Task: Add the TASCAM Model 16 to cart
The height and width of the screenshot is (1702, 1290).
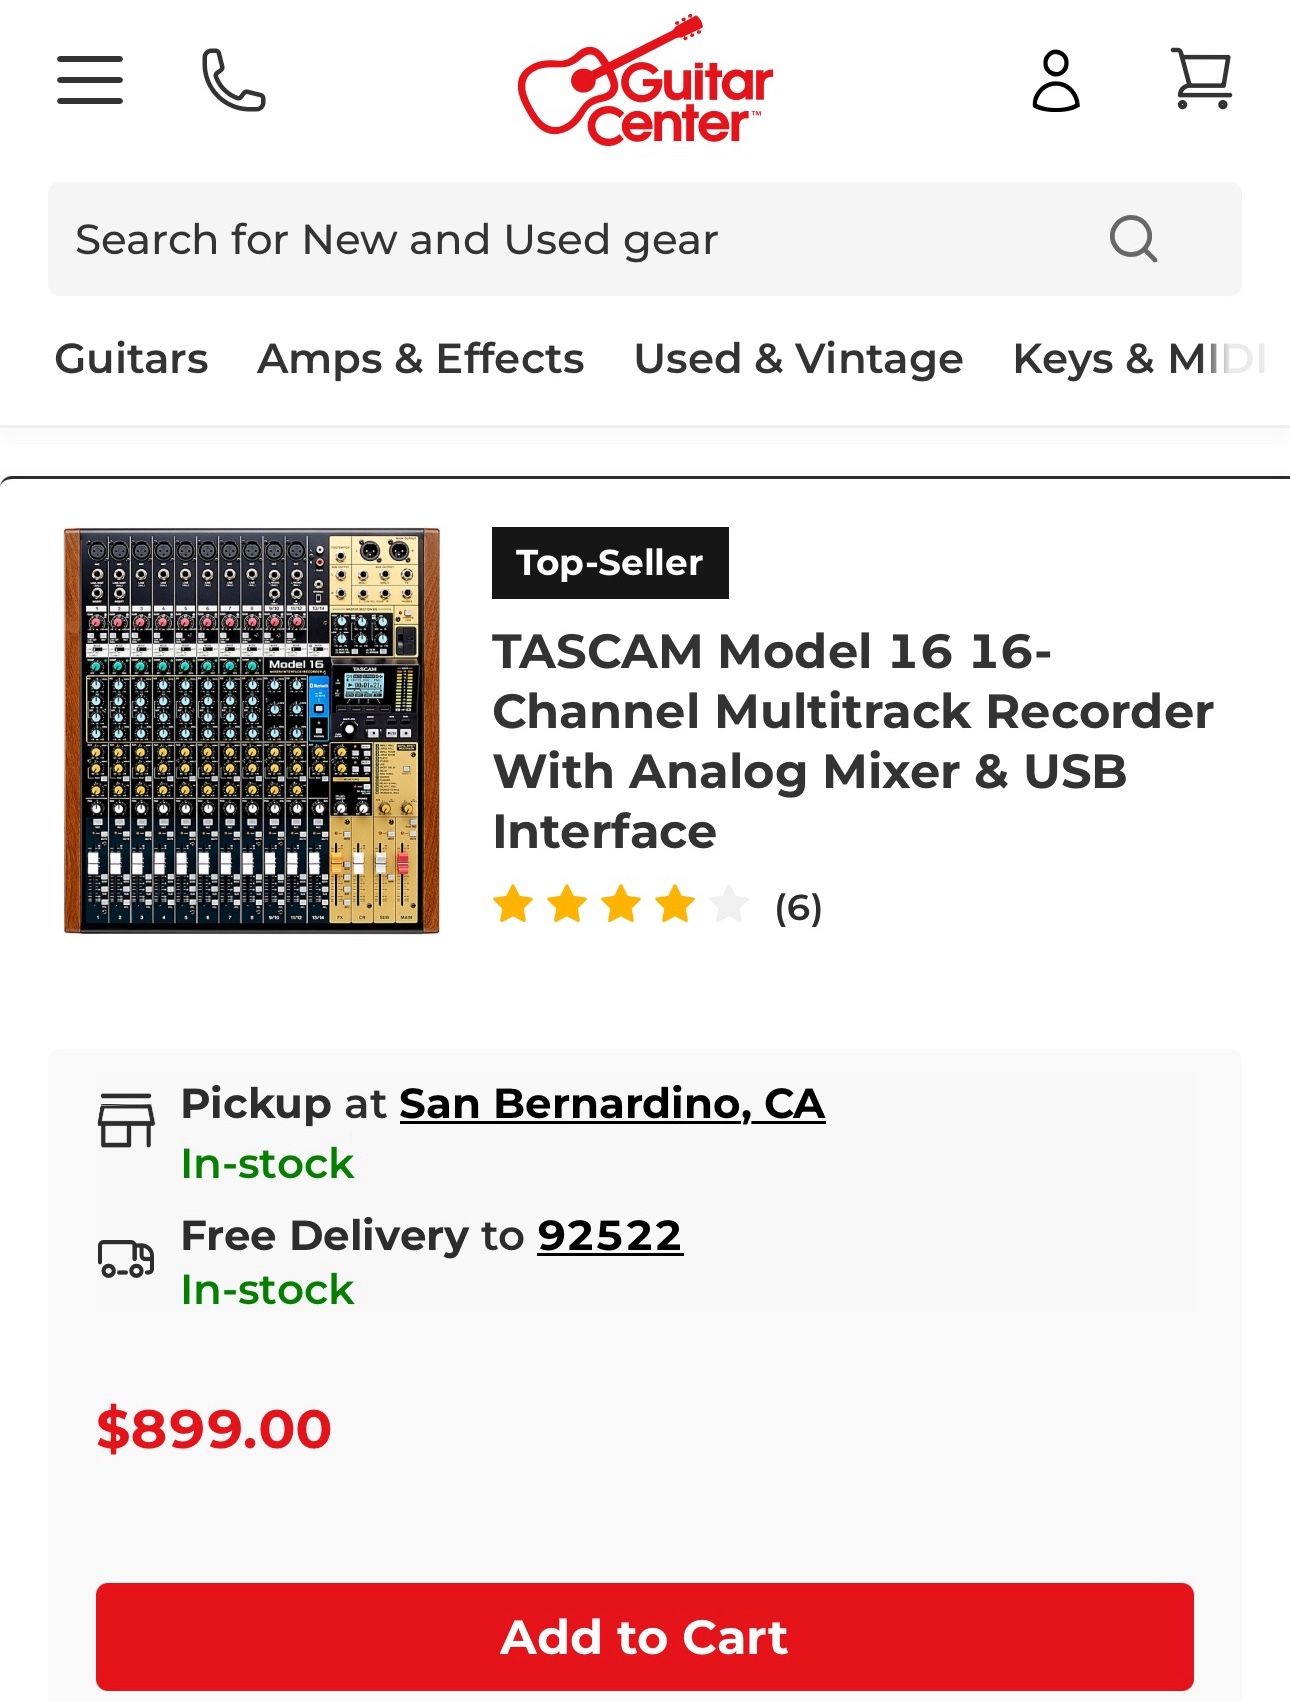Action: point(645,1637)
